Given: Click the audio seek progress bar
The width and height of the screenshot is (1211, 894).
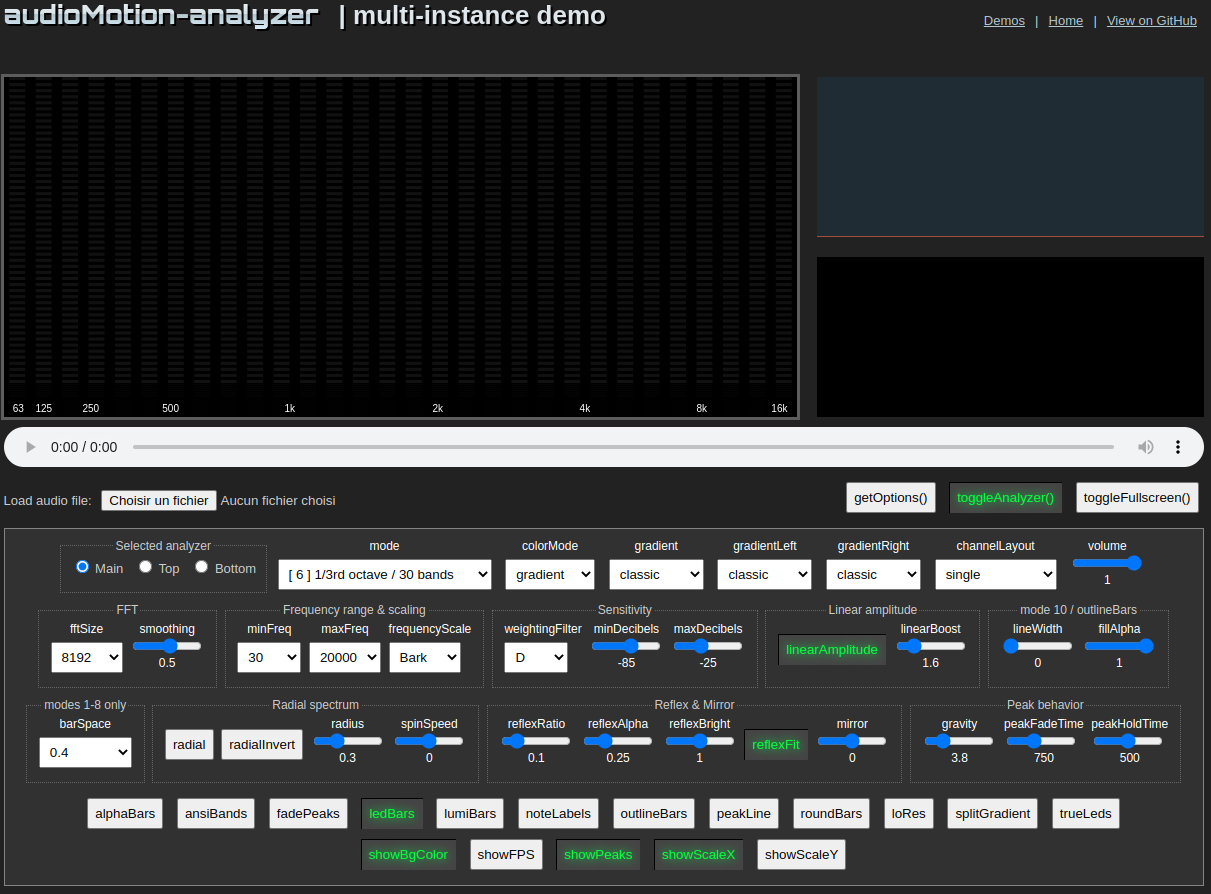Looking at the screenshot, I should click(x=622, y=447).
